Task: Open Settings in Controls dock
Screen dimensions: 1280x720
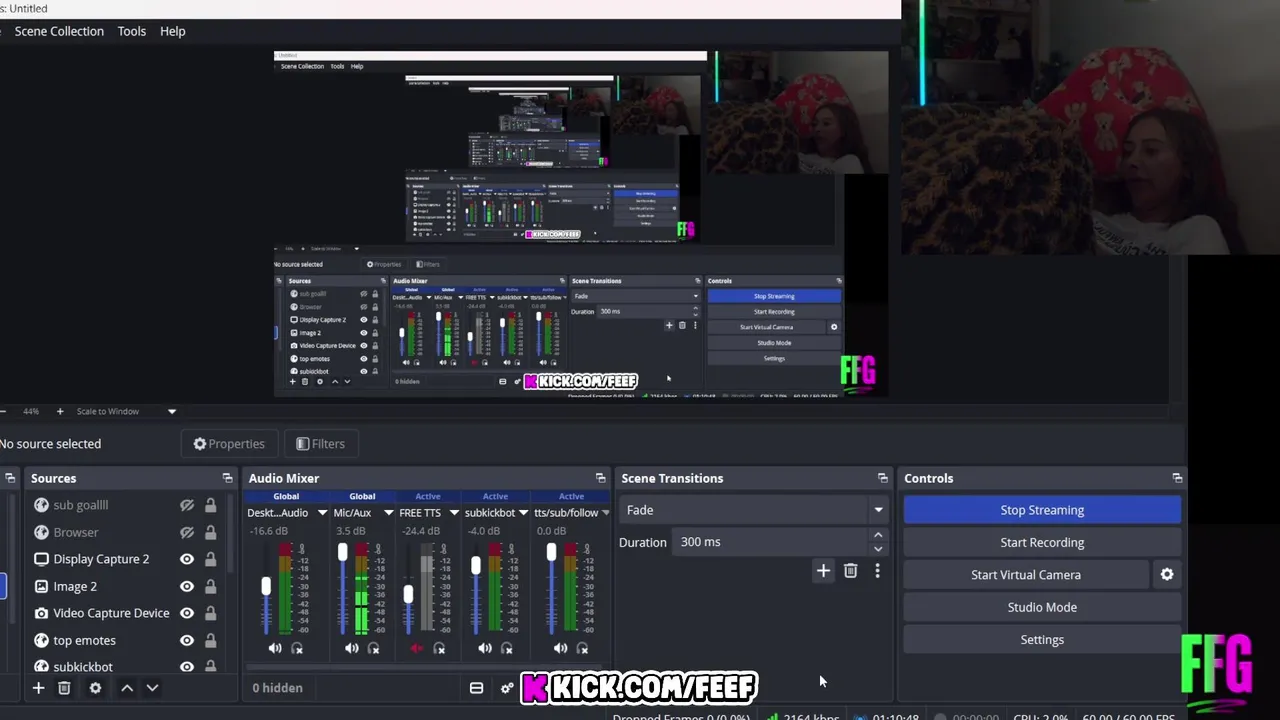Action: tap(1042, 640)
